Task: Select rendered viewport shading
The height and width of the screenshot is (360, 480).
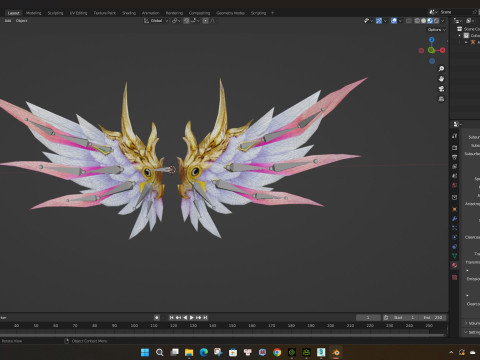Action: pos(436,21)
